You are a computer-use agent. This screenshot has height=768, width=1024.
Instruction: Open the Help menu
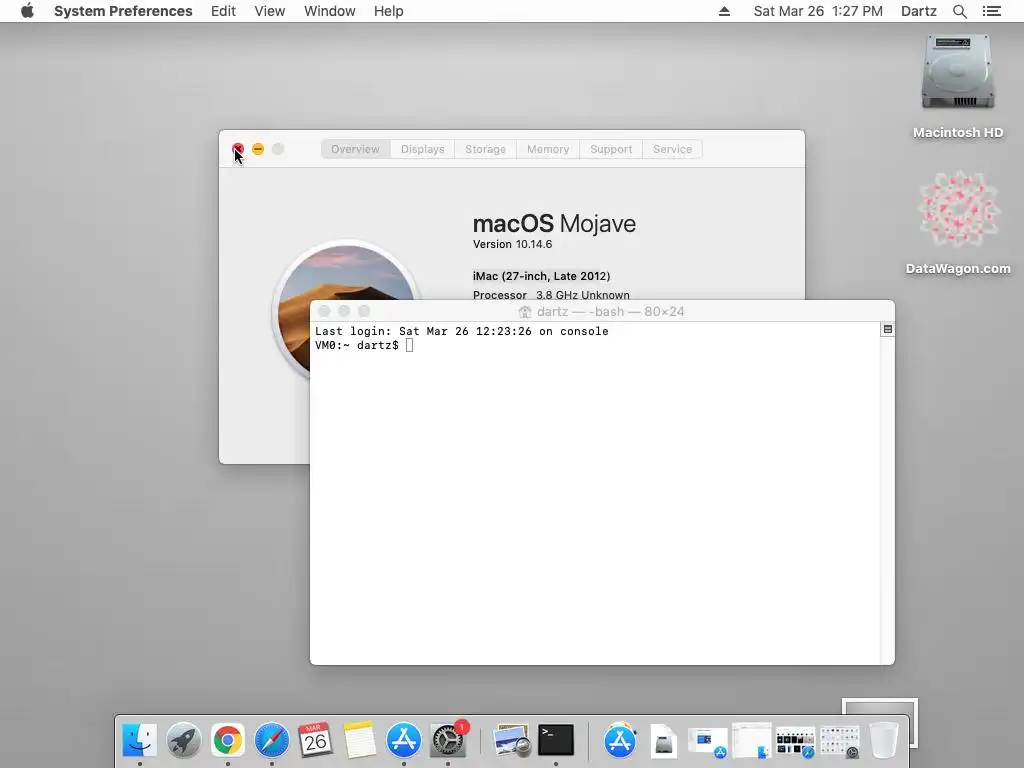click(x=389, y=11)
